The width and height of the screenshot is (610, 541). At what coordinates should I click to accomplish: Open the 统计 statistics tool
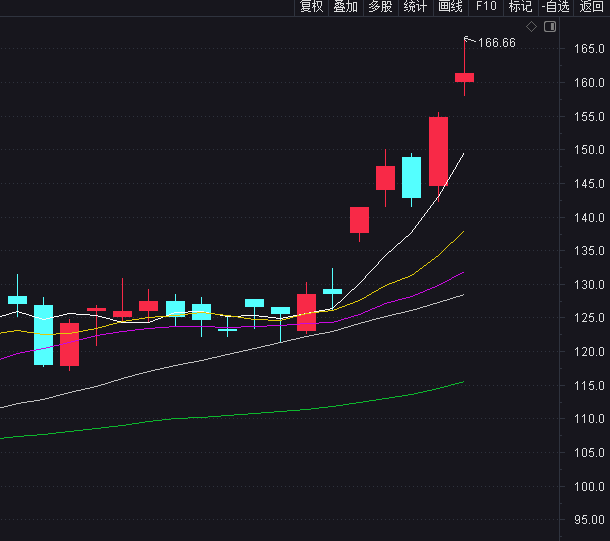point(415,7)
